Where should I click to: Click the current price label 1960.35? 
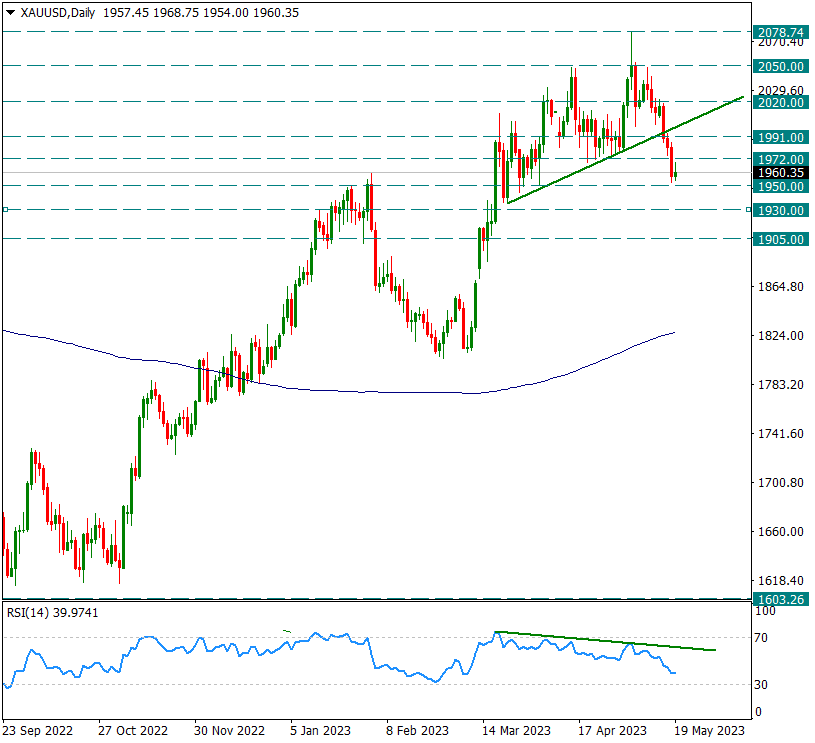pyautogui.click(x=781, y=173)
